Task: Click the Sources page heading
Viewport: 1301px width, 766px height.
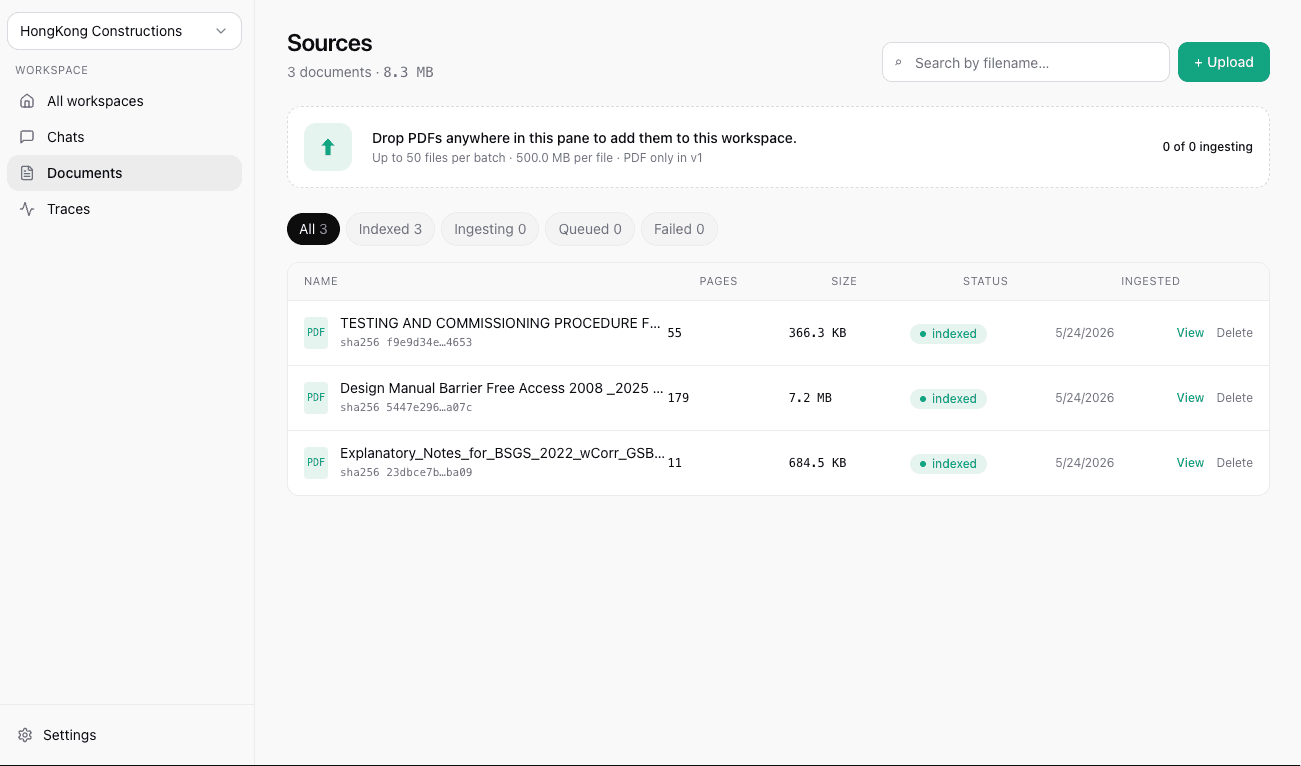Action: (329, 43)
